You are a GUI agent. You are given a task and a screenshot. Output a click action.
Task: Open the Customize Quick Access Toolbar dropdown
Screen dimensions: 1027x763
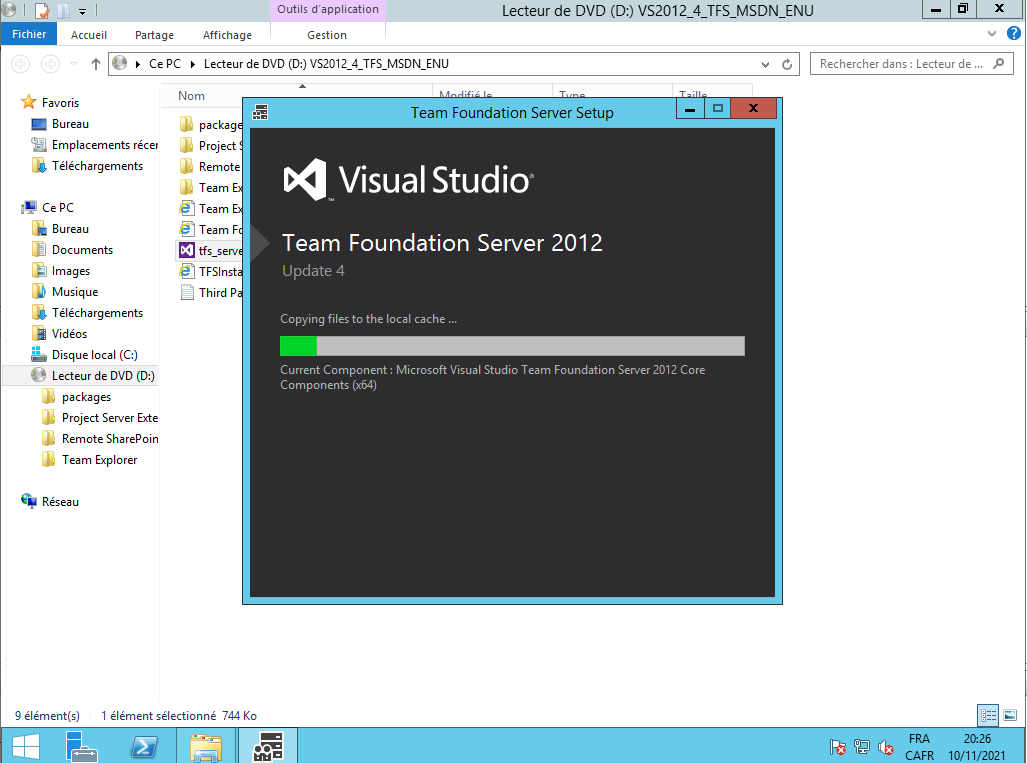point(82,11)
